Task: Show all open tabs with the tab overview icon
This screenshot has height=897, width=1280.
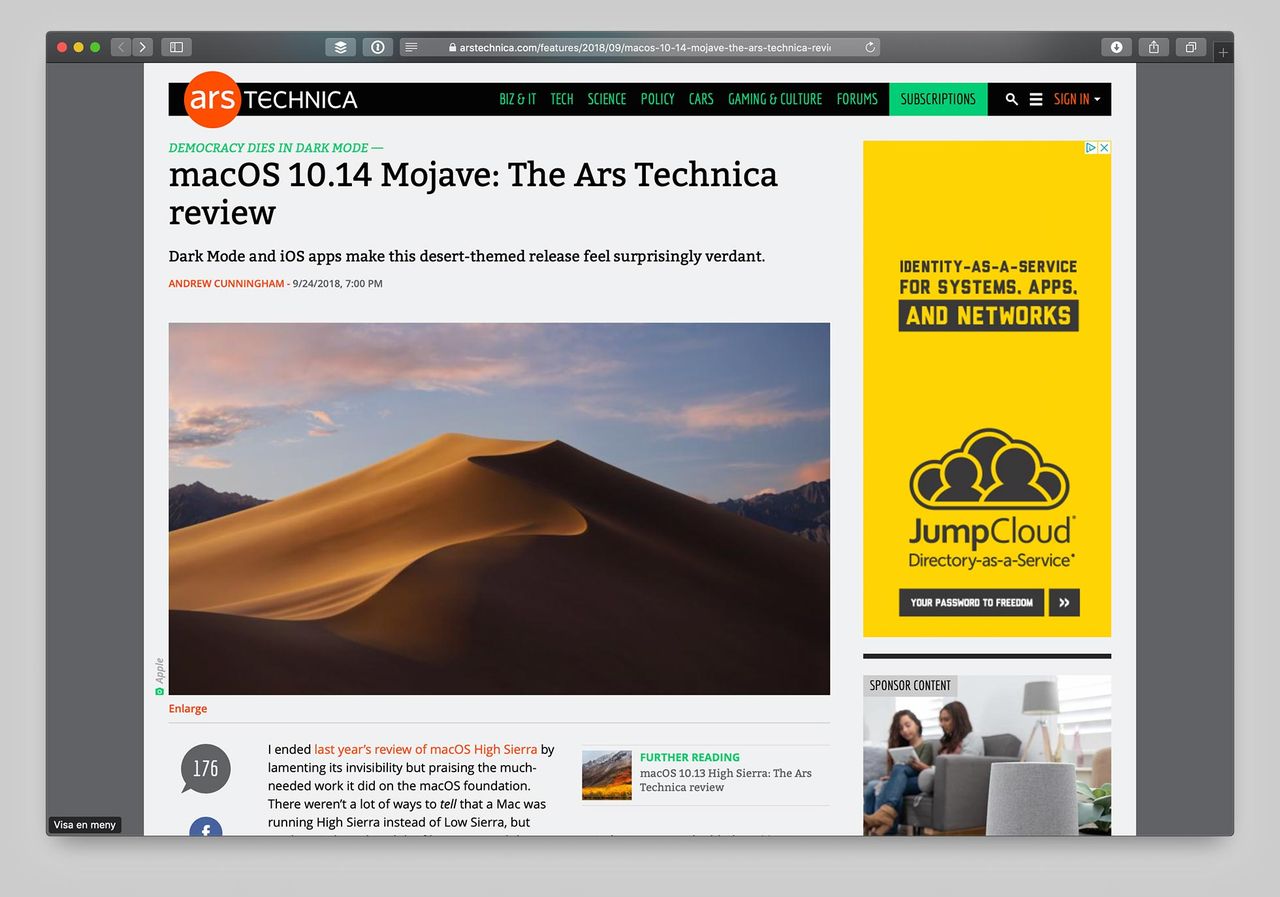Action: pos(1190,46)
